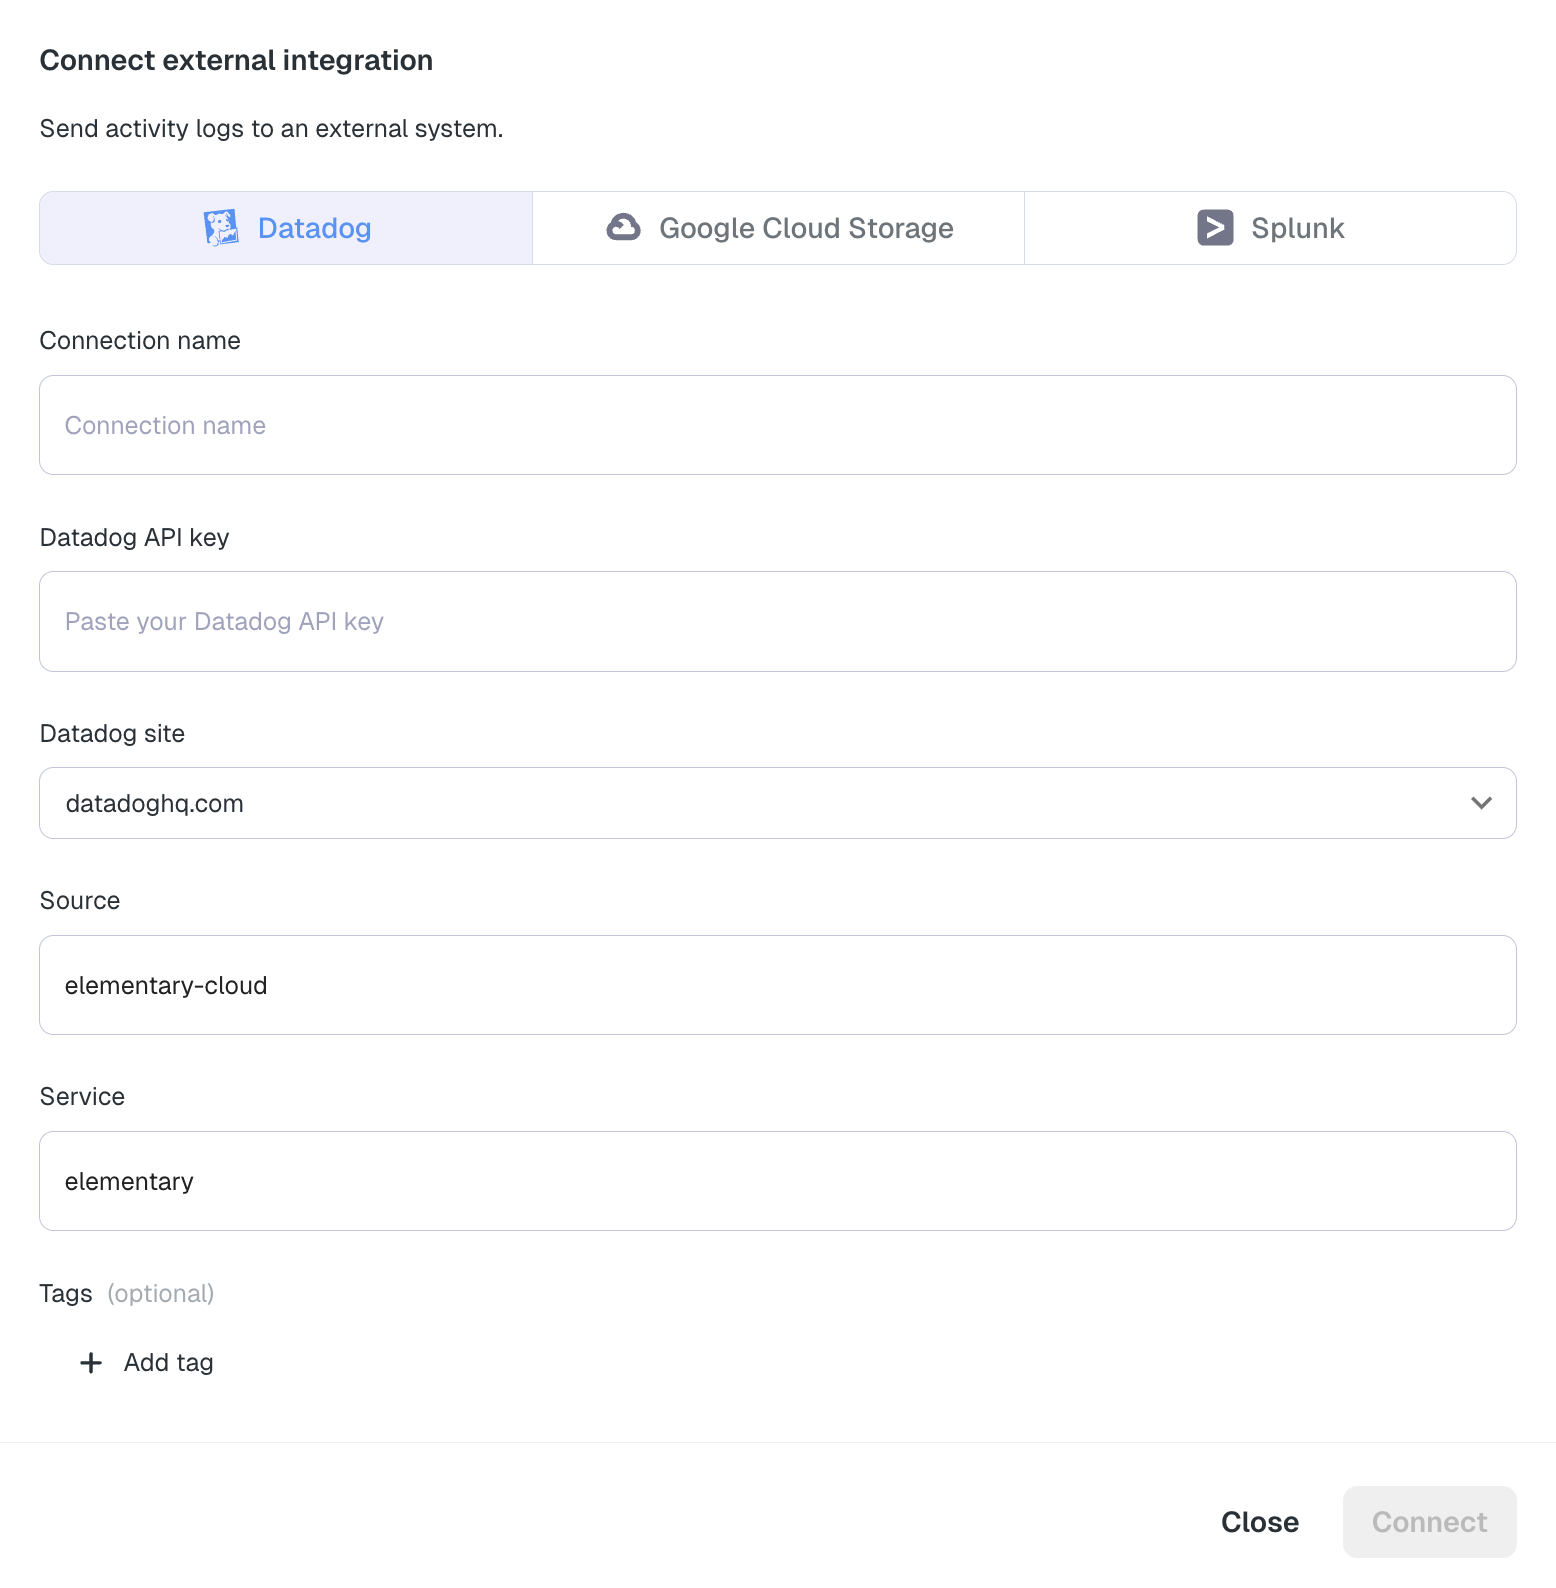Image resolution: width=1556 pixels, height=1588 pixels.
Task: Click the Splunk arrow logo icon
Action: point(1215,228)
